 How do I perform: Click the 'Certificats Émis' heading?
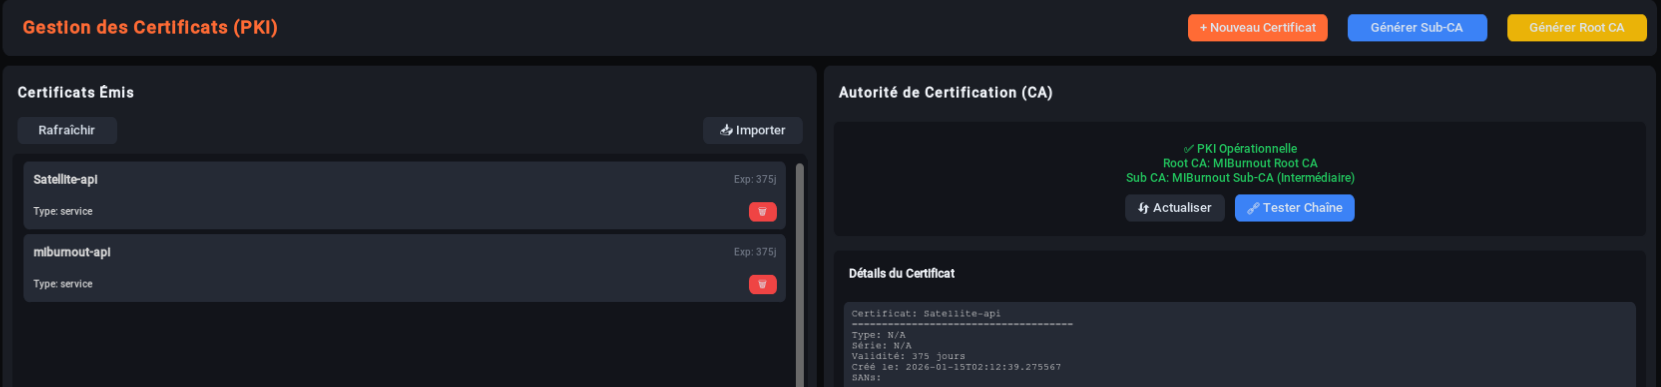[x=76, y=92]
